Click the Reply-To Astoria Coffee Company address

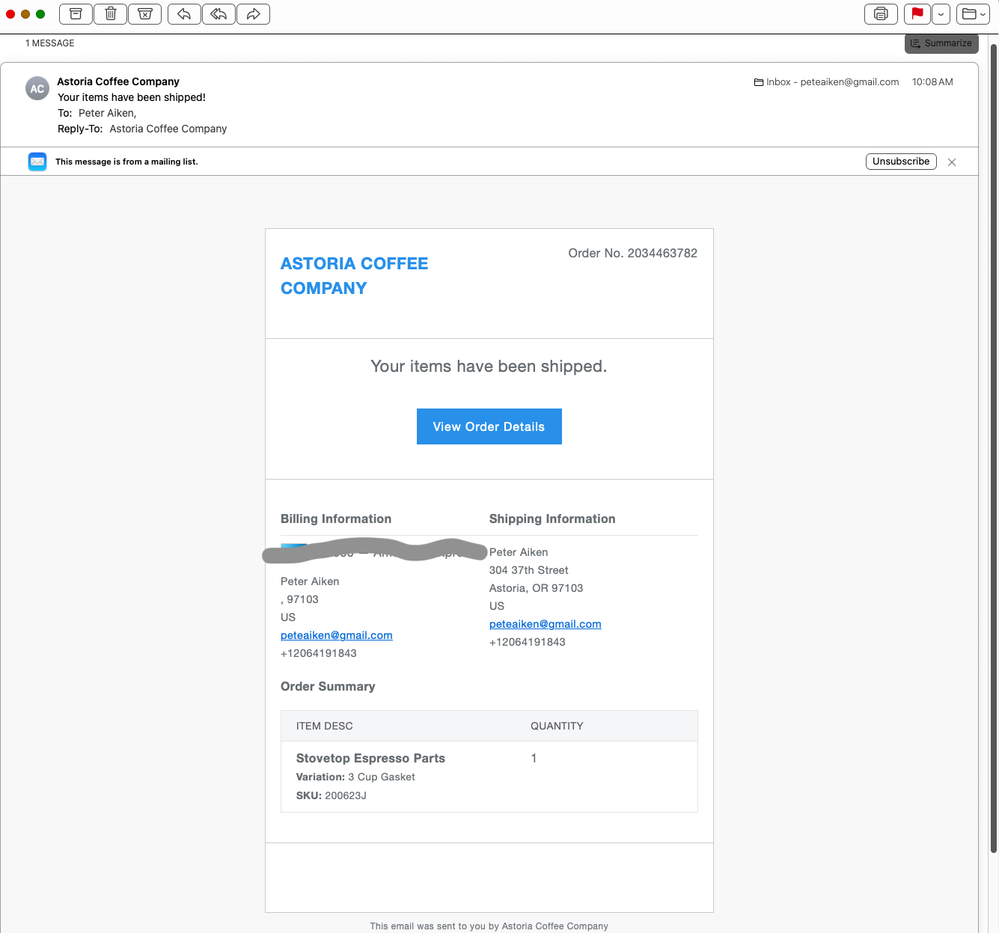point(168,129)
